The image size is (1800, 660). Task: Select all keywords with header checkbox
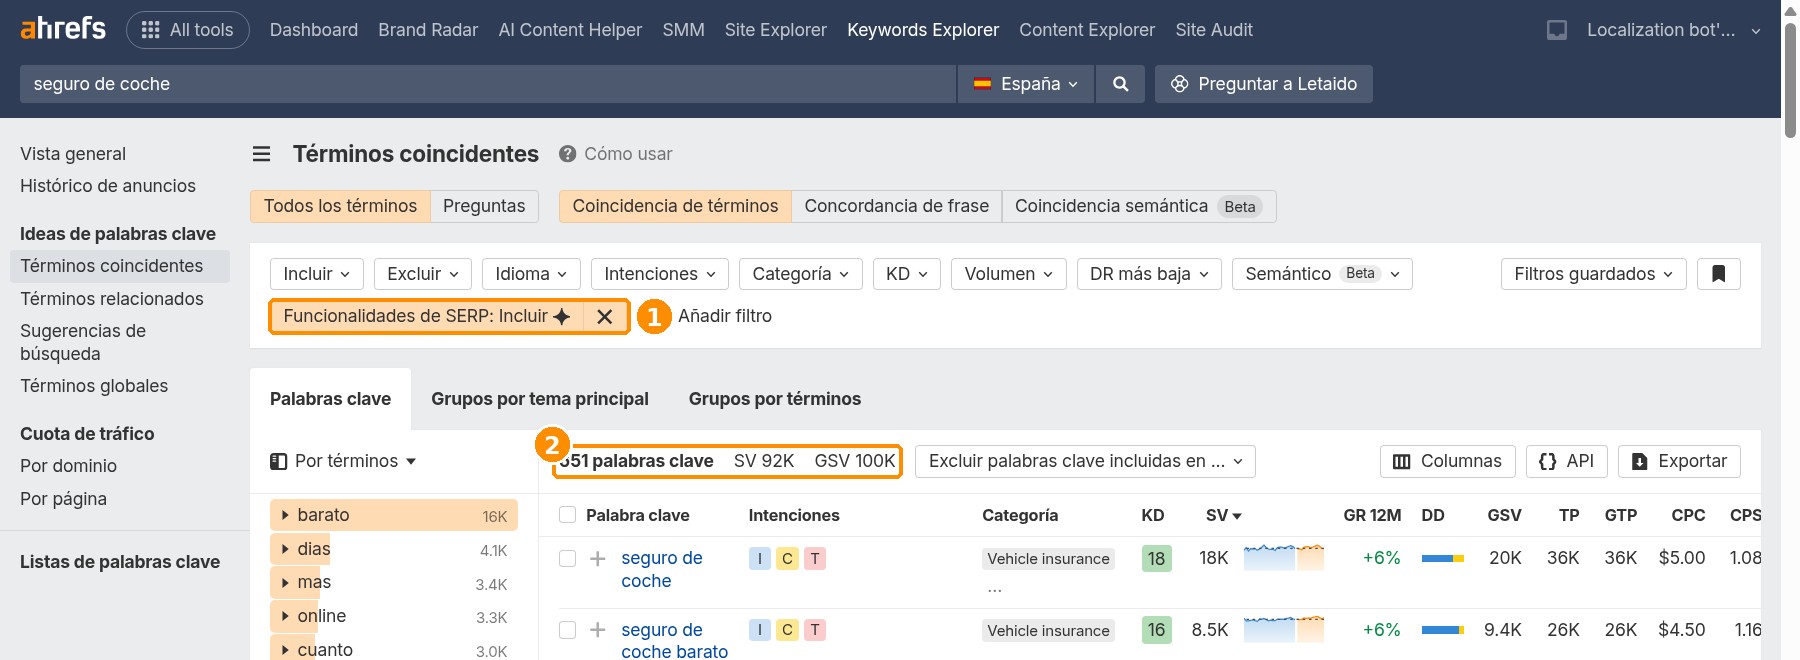point(567,515)
